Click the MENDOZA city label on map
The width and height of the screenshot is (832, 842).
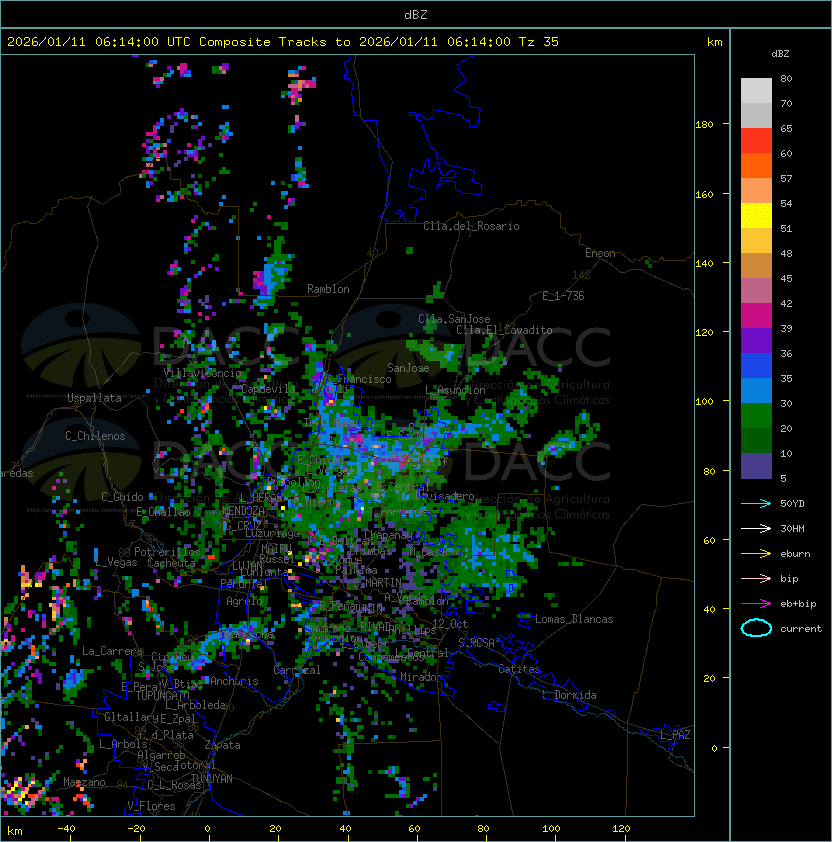point(243,510)
